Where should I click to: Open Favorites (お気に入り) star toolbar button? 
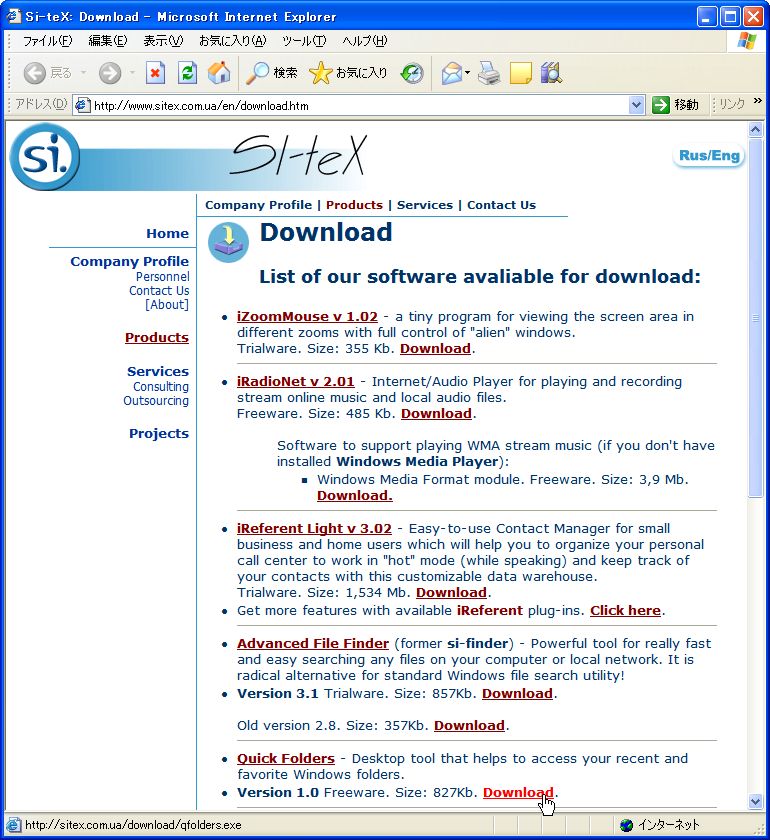coord(348,73)
